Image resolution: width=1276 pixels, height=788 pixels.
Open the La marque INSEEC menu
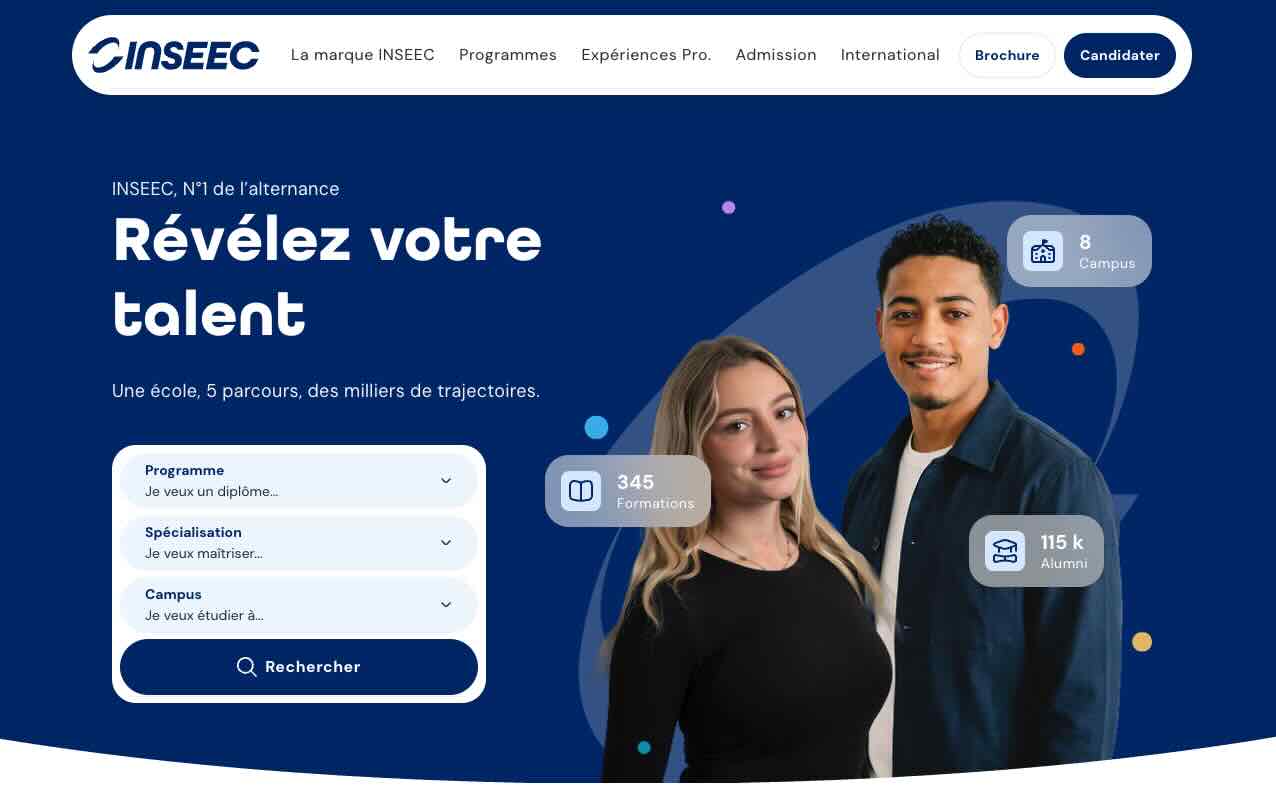pyautogui.click(x=363, y=55)
